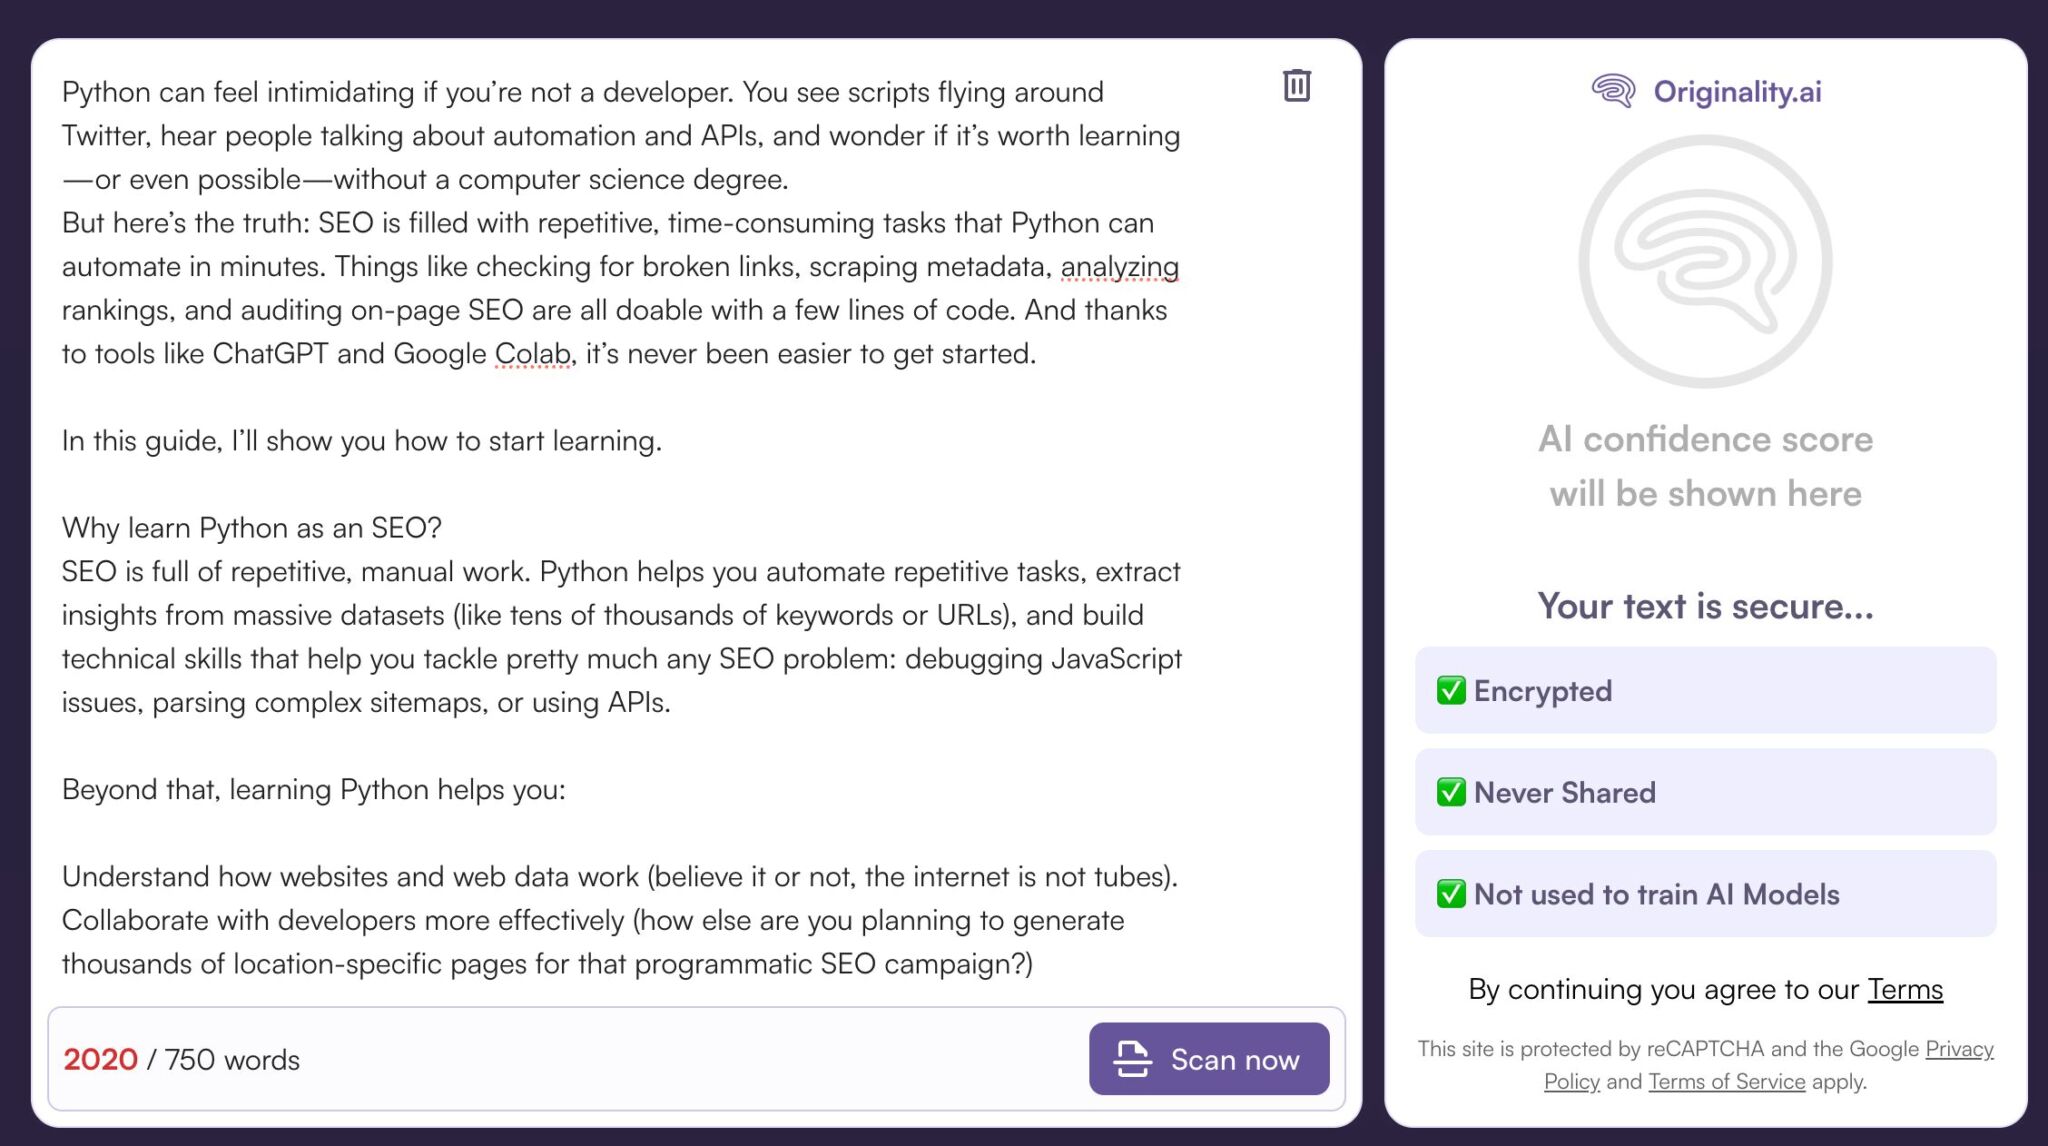The height and width of the screenshot is (1146, 2048).
Task: Select the red 2020 word count number
Action: click(x=100, y=1060)
